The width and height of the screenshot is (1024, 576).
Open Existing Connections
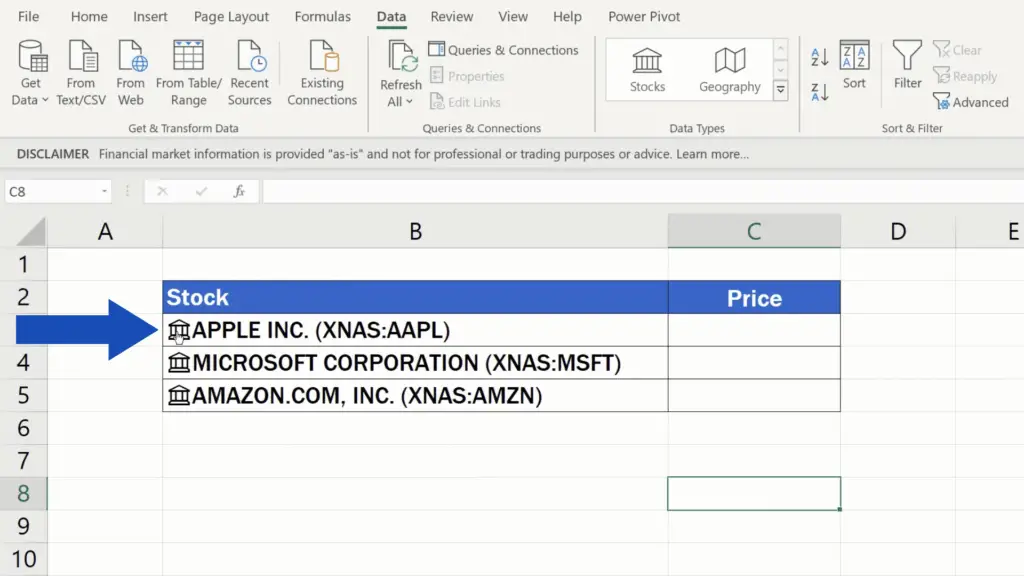[x=322, y=72]
